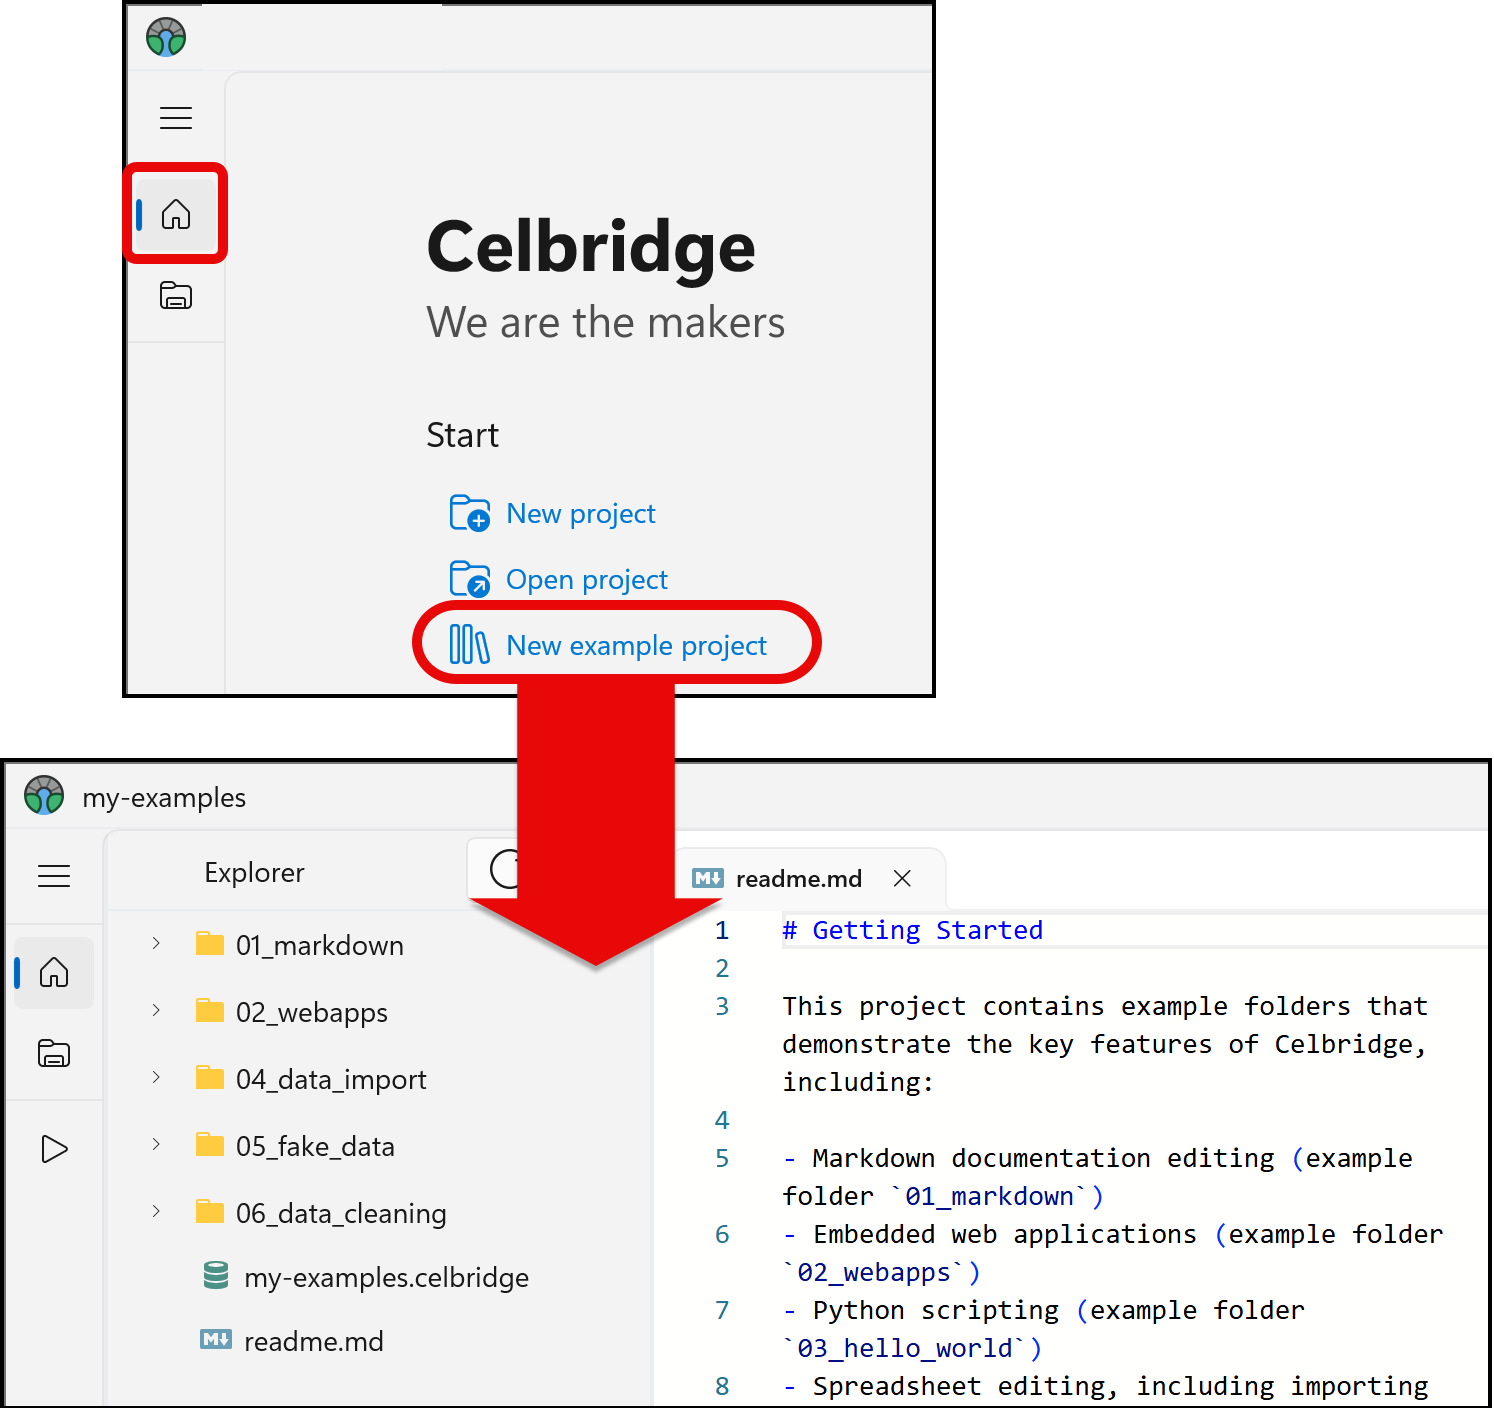
Task: Click the Celbridge icon beside my-examples title
Action: point(43,796)
